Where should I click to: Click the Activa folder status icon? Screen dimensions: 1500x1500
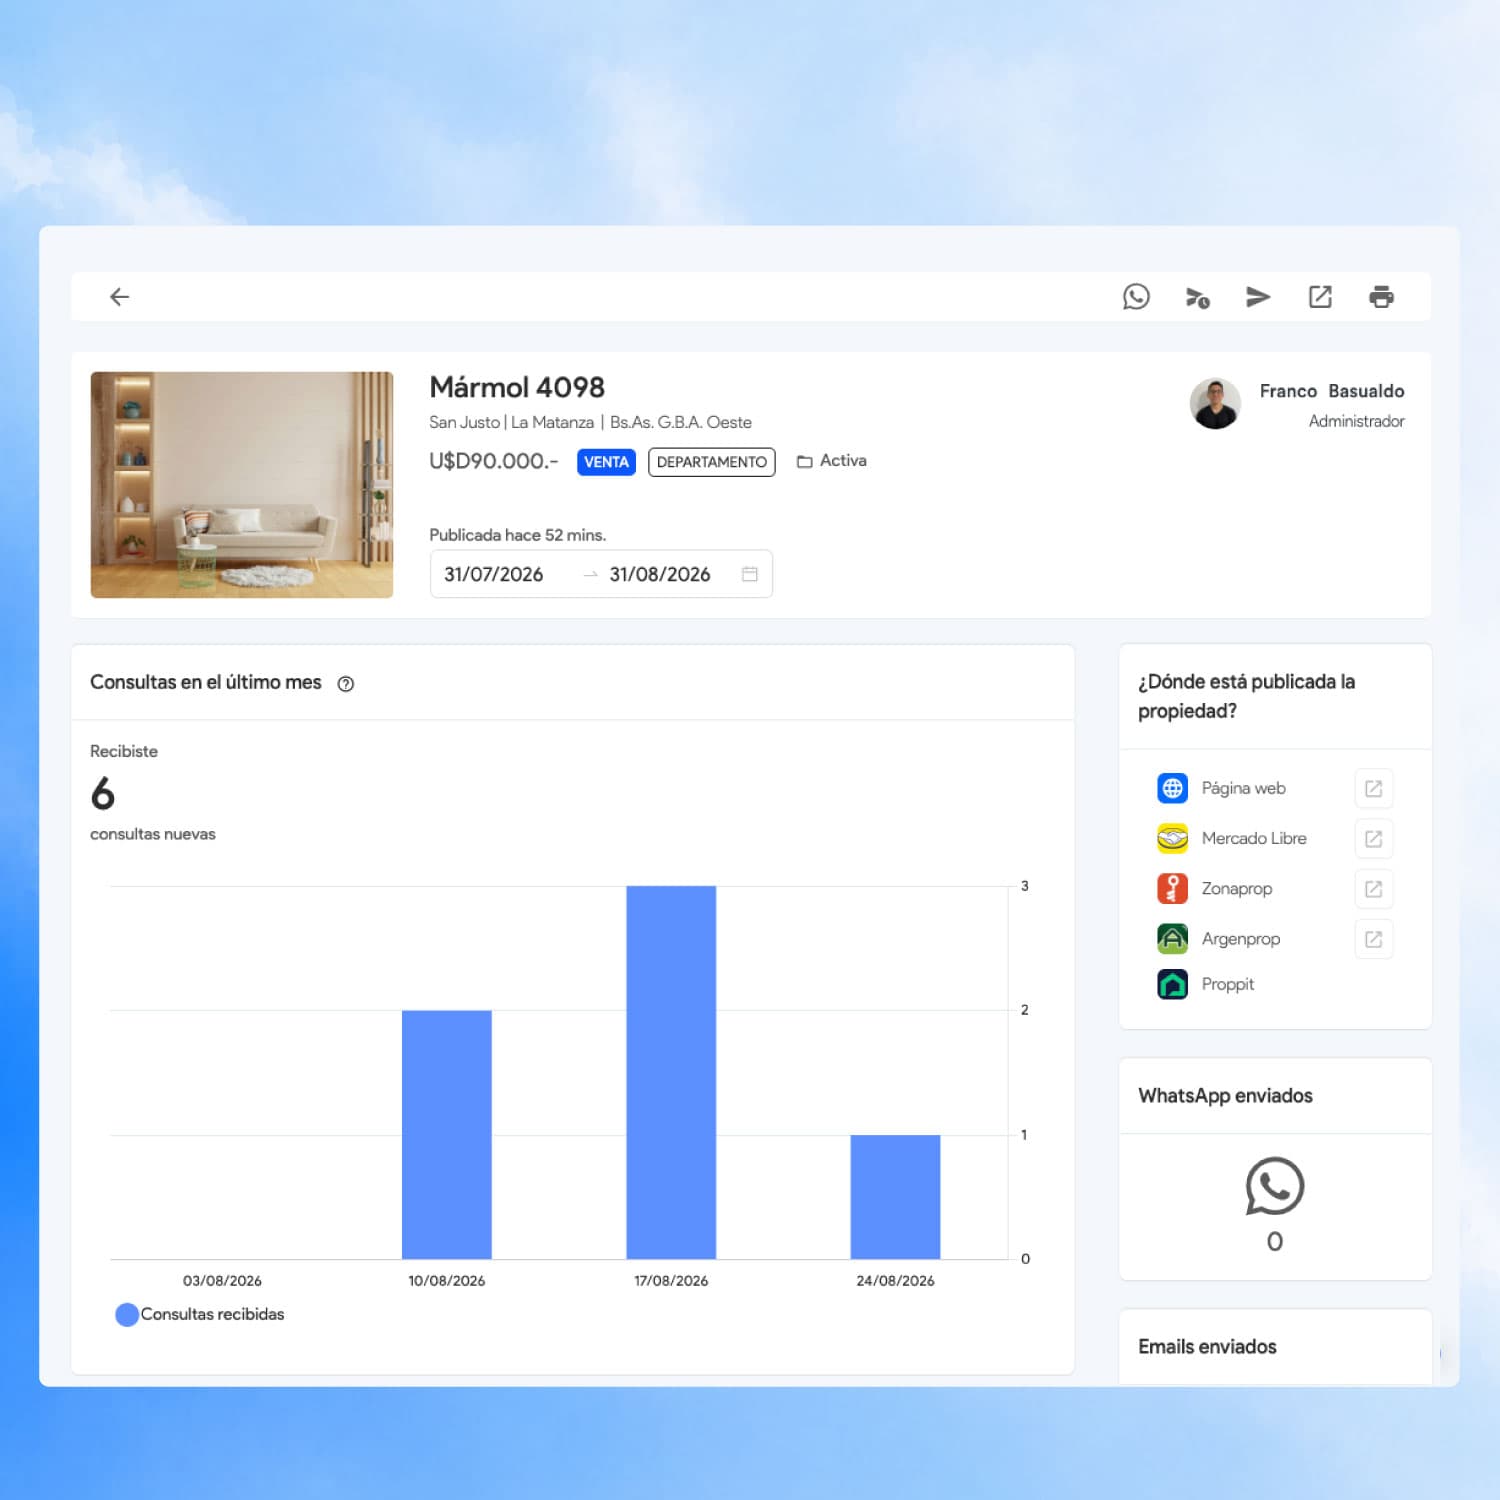(x=804, y=462)
